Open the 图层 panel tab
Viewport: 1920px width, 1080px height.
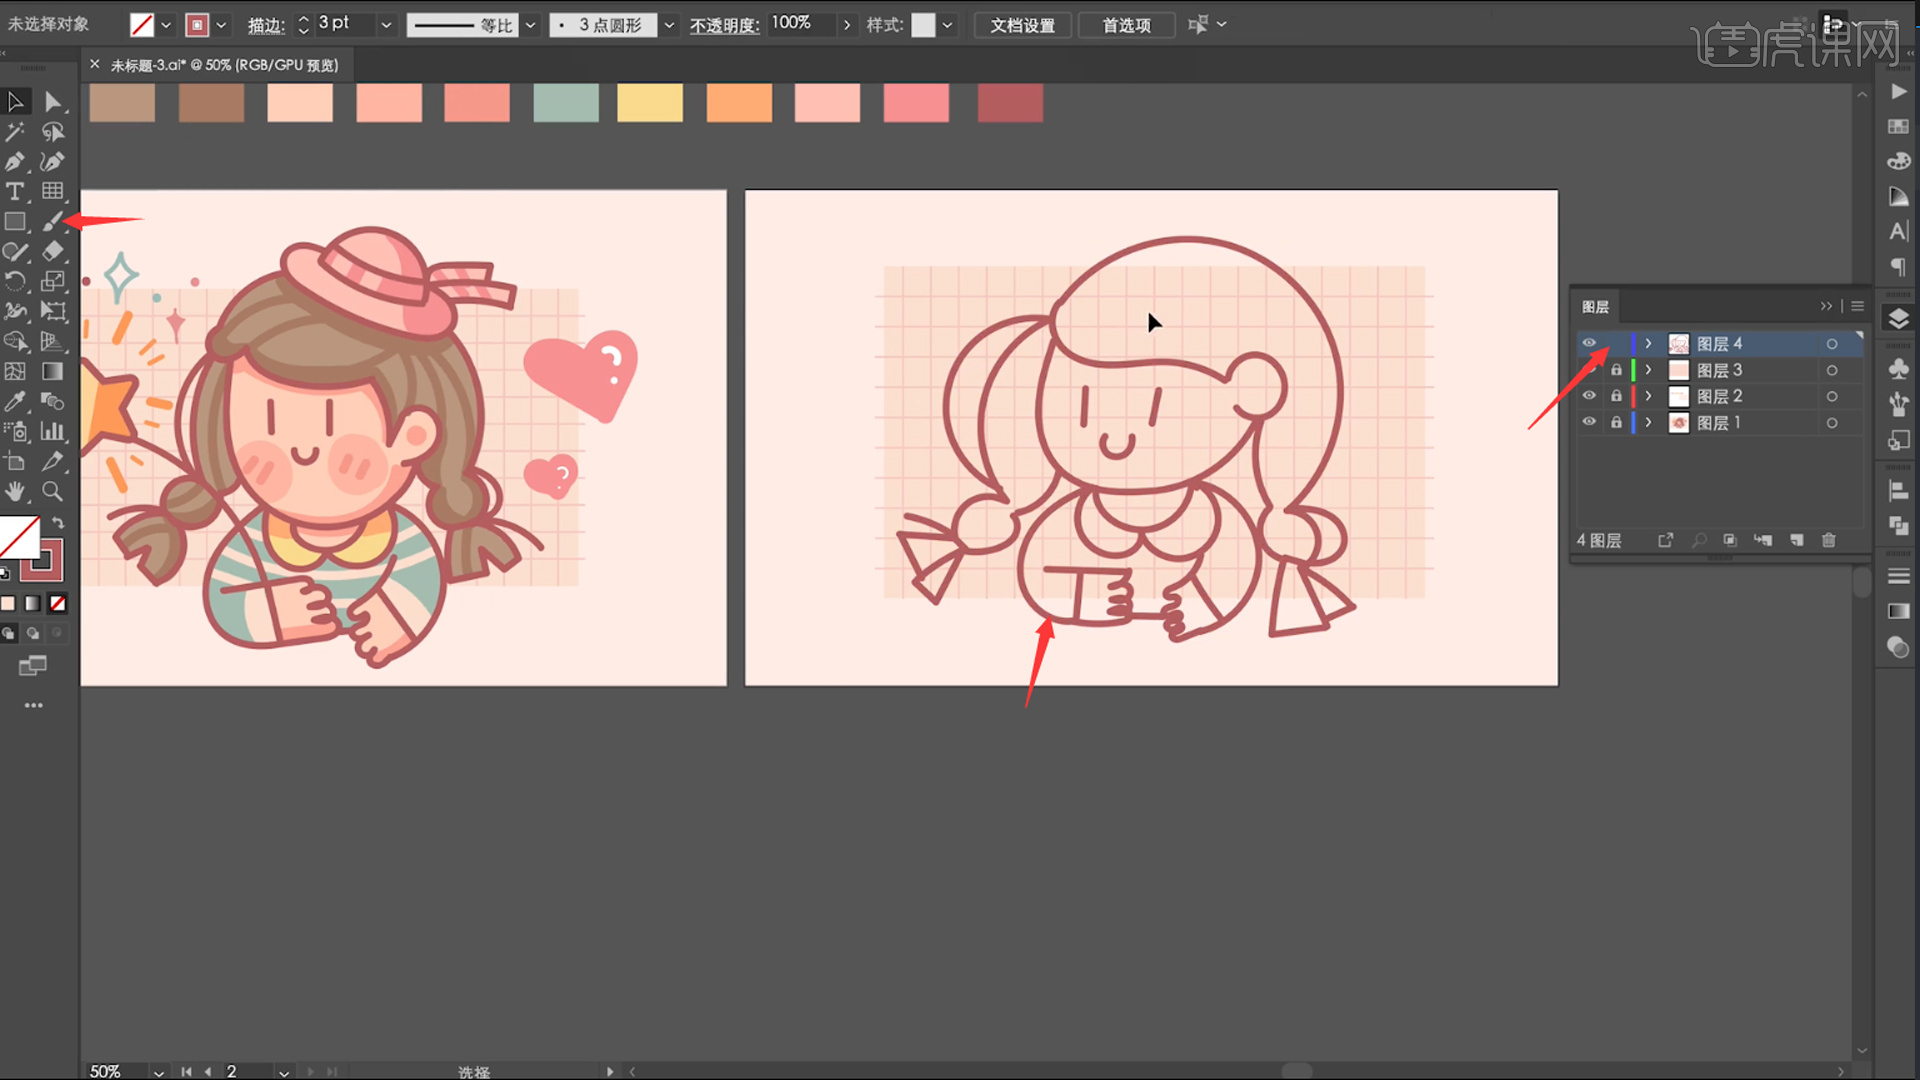tap(1595, 307)
